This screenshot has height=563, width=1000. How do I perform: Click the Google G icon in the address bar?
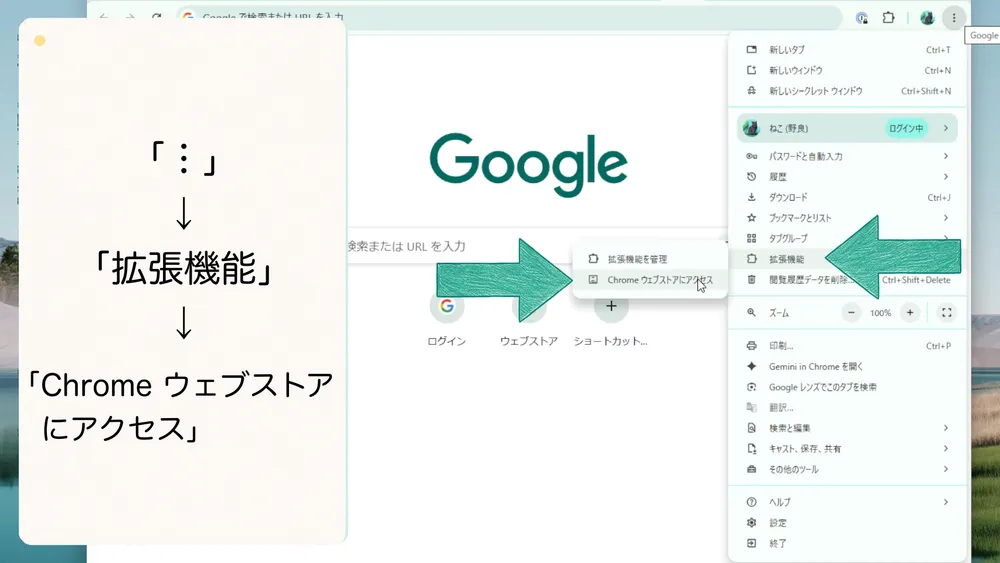188,17
